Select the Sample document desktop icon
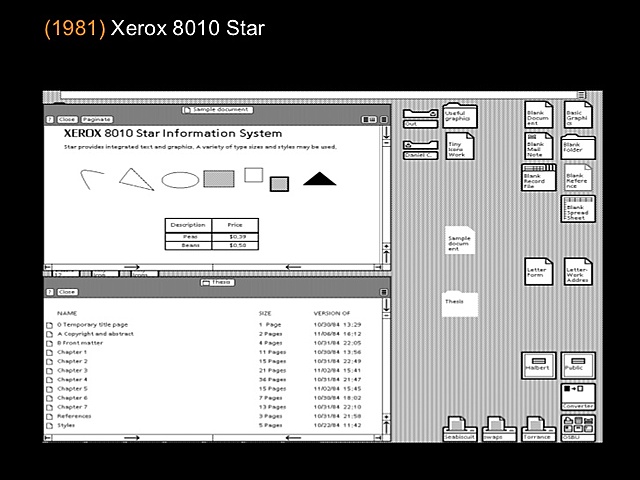The height and width of the screenshot is (480, 640). click(x=460, y=240)
